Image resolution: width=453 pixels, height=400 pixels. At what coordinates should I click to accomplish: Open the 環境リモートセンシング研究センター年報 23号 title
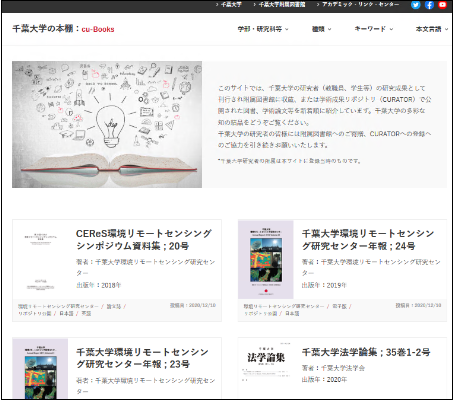tap(142, 358)
